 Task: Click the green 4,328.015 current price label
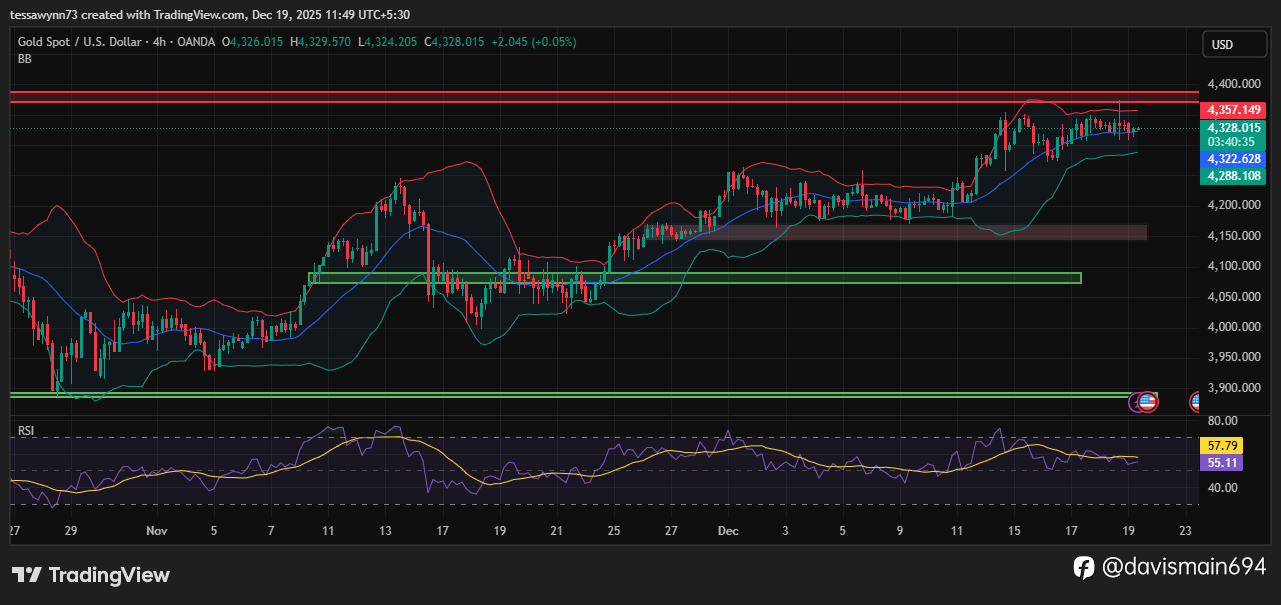(1234, 128)
